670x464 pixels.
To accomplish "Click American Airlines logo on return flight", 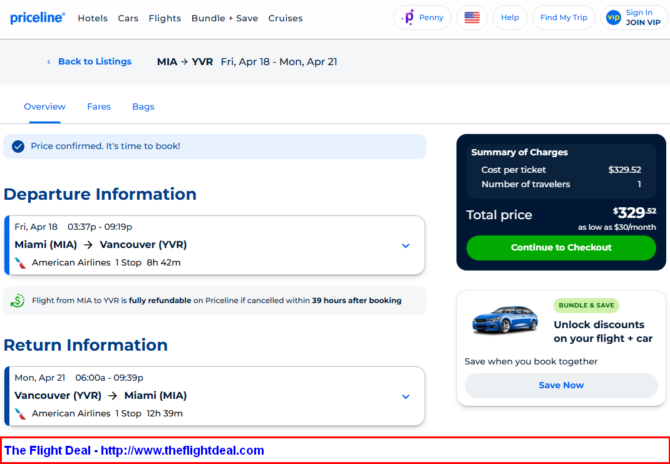I will [20, 413].
